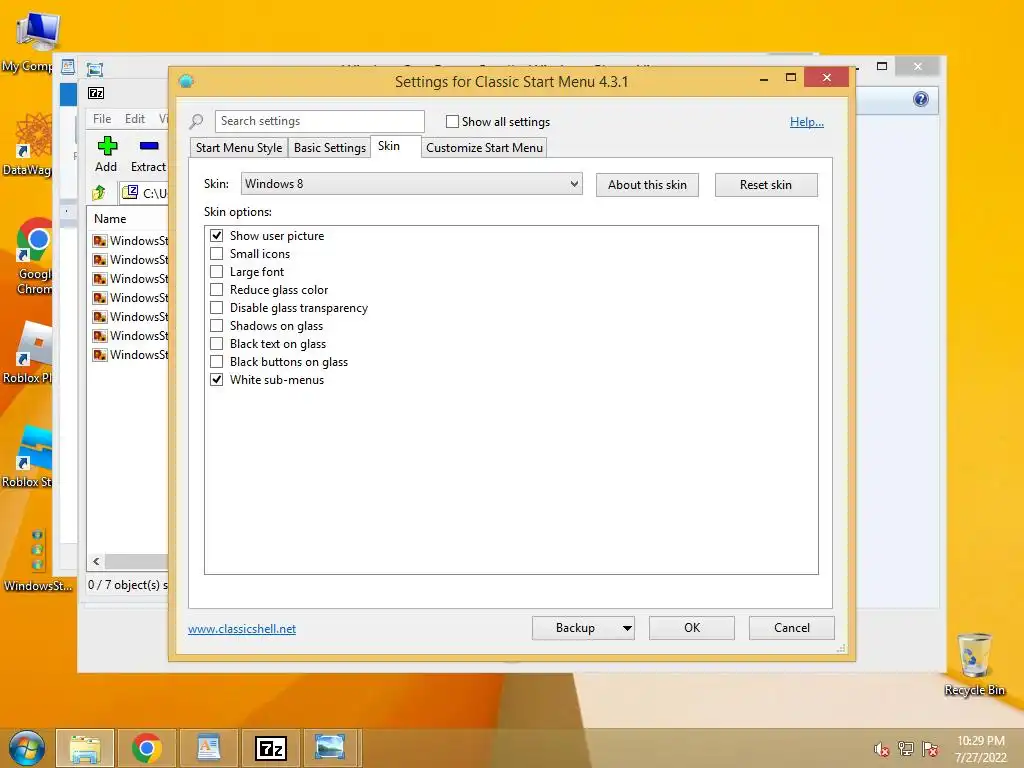Screen dimensions: 1024x768
Task: Click the muted speaker tray icon
Action: point(882,749)
